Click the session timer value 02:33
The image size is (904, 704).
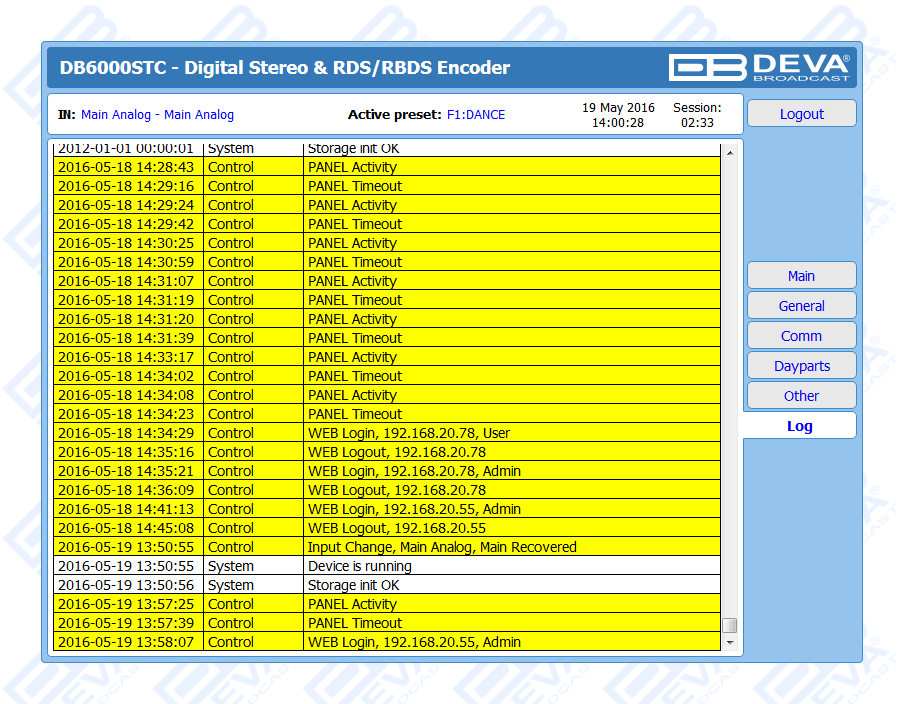point(696,123)
